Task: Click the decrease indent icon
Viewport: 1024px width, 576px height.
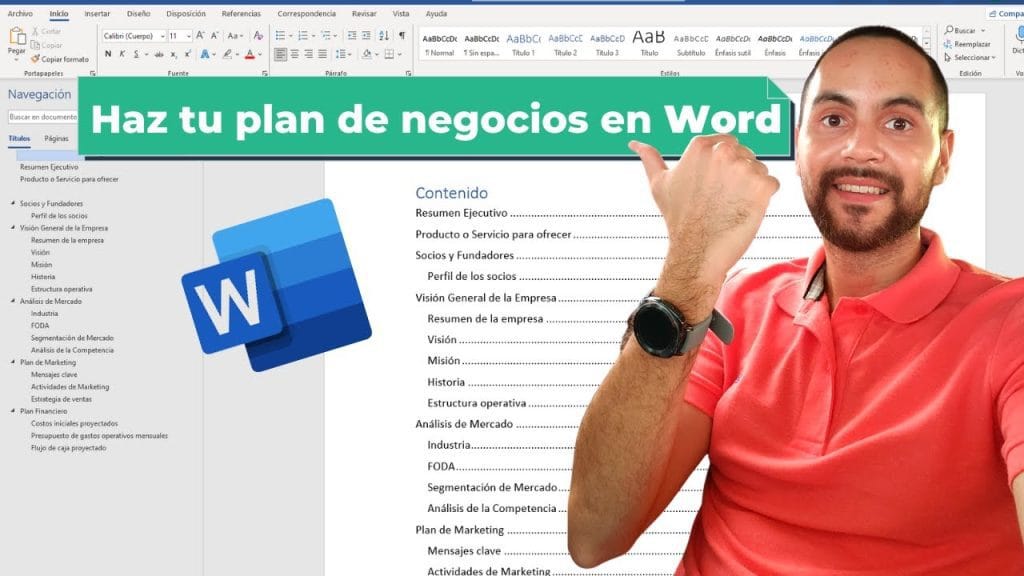Action: pos(352,35)
